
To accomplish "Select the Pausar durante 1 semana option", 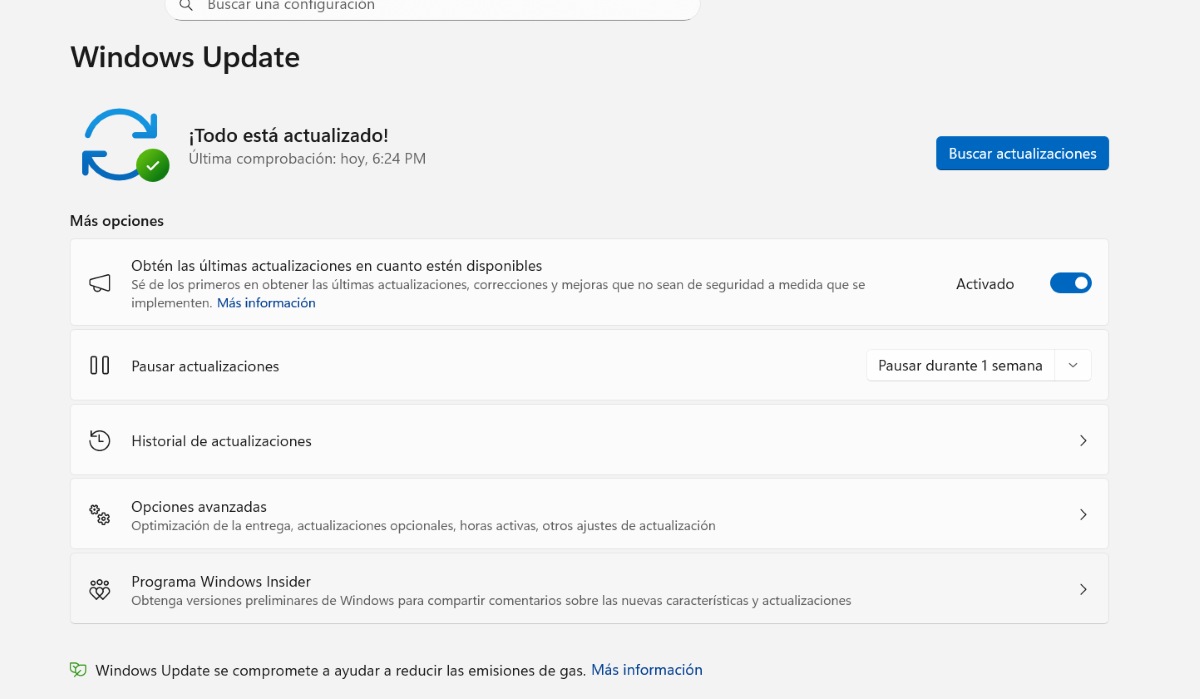I will click(x=959, y=365).
